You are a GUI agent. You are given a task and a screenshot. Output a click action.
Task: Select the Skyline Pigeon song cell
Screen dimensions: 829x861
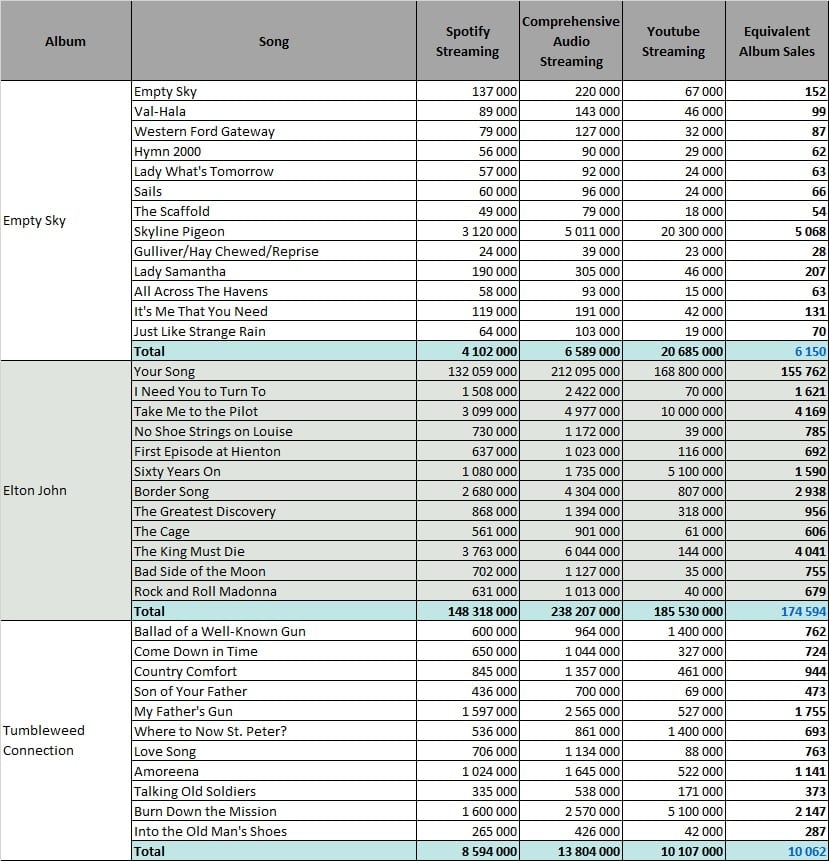(273, 231)
